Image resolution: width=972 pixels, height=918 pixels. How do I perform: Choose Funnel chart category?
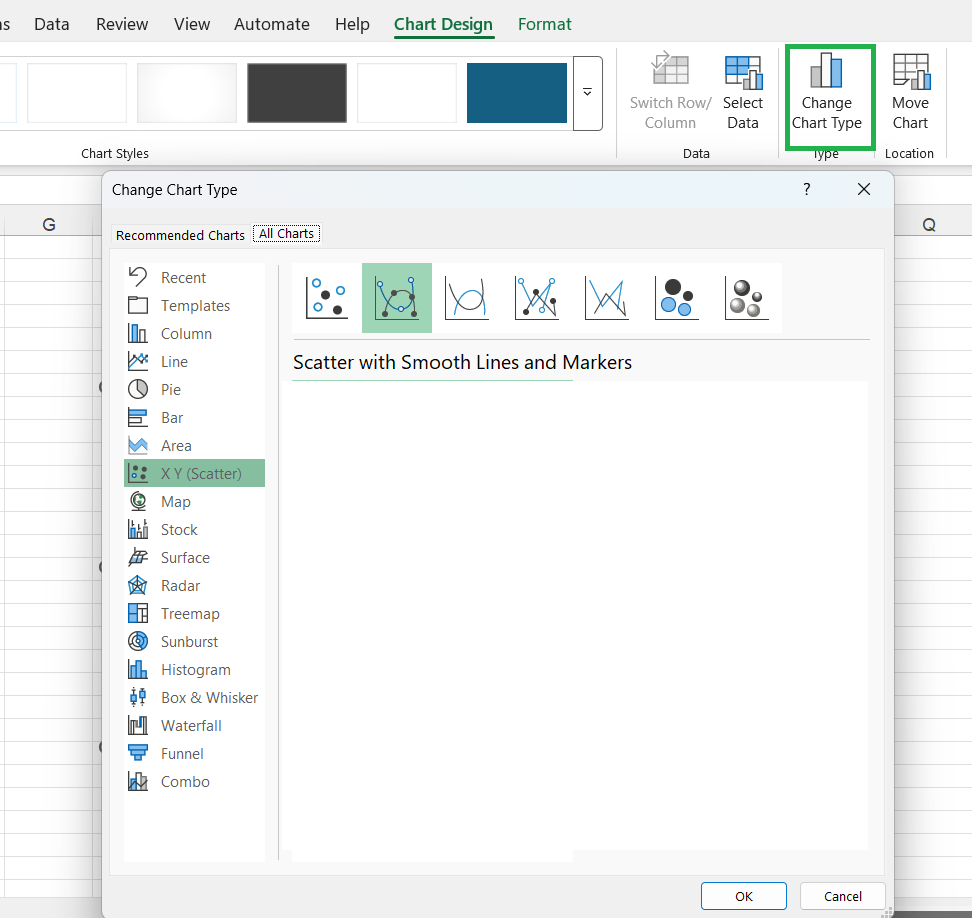click(194, 754)
